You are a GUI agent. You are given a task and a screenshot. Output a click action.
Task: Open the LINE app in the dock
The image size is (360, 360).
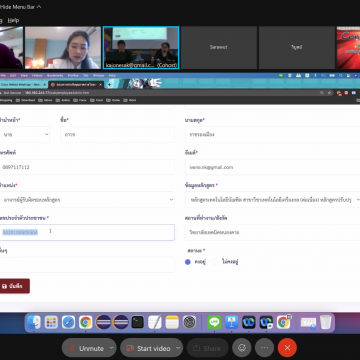(214, 322)
